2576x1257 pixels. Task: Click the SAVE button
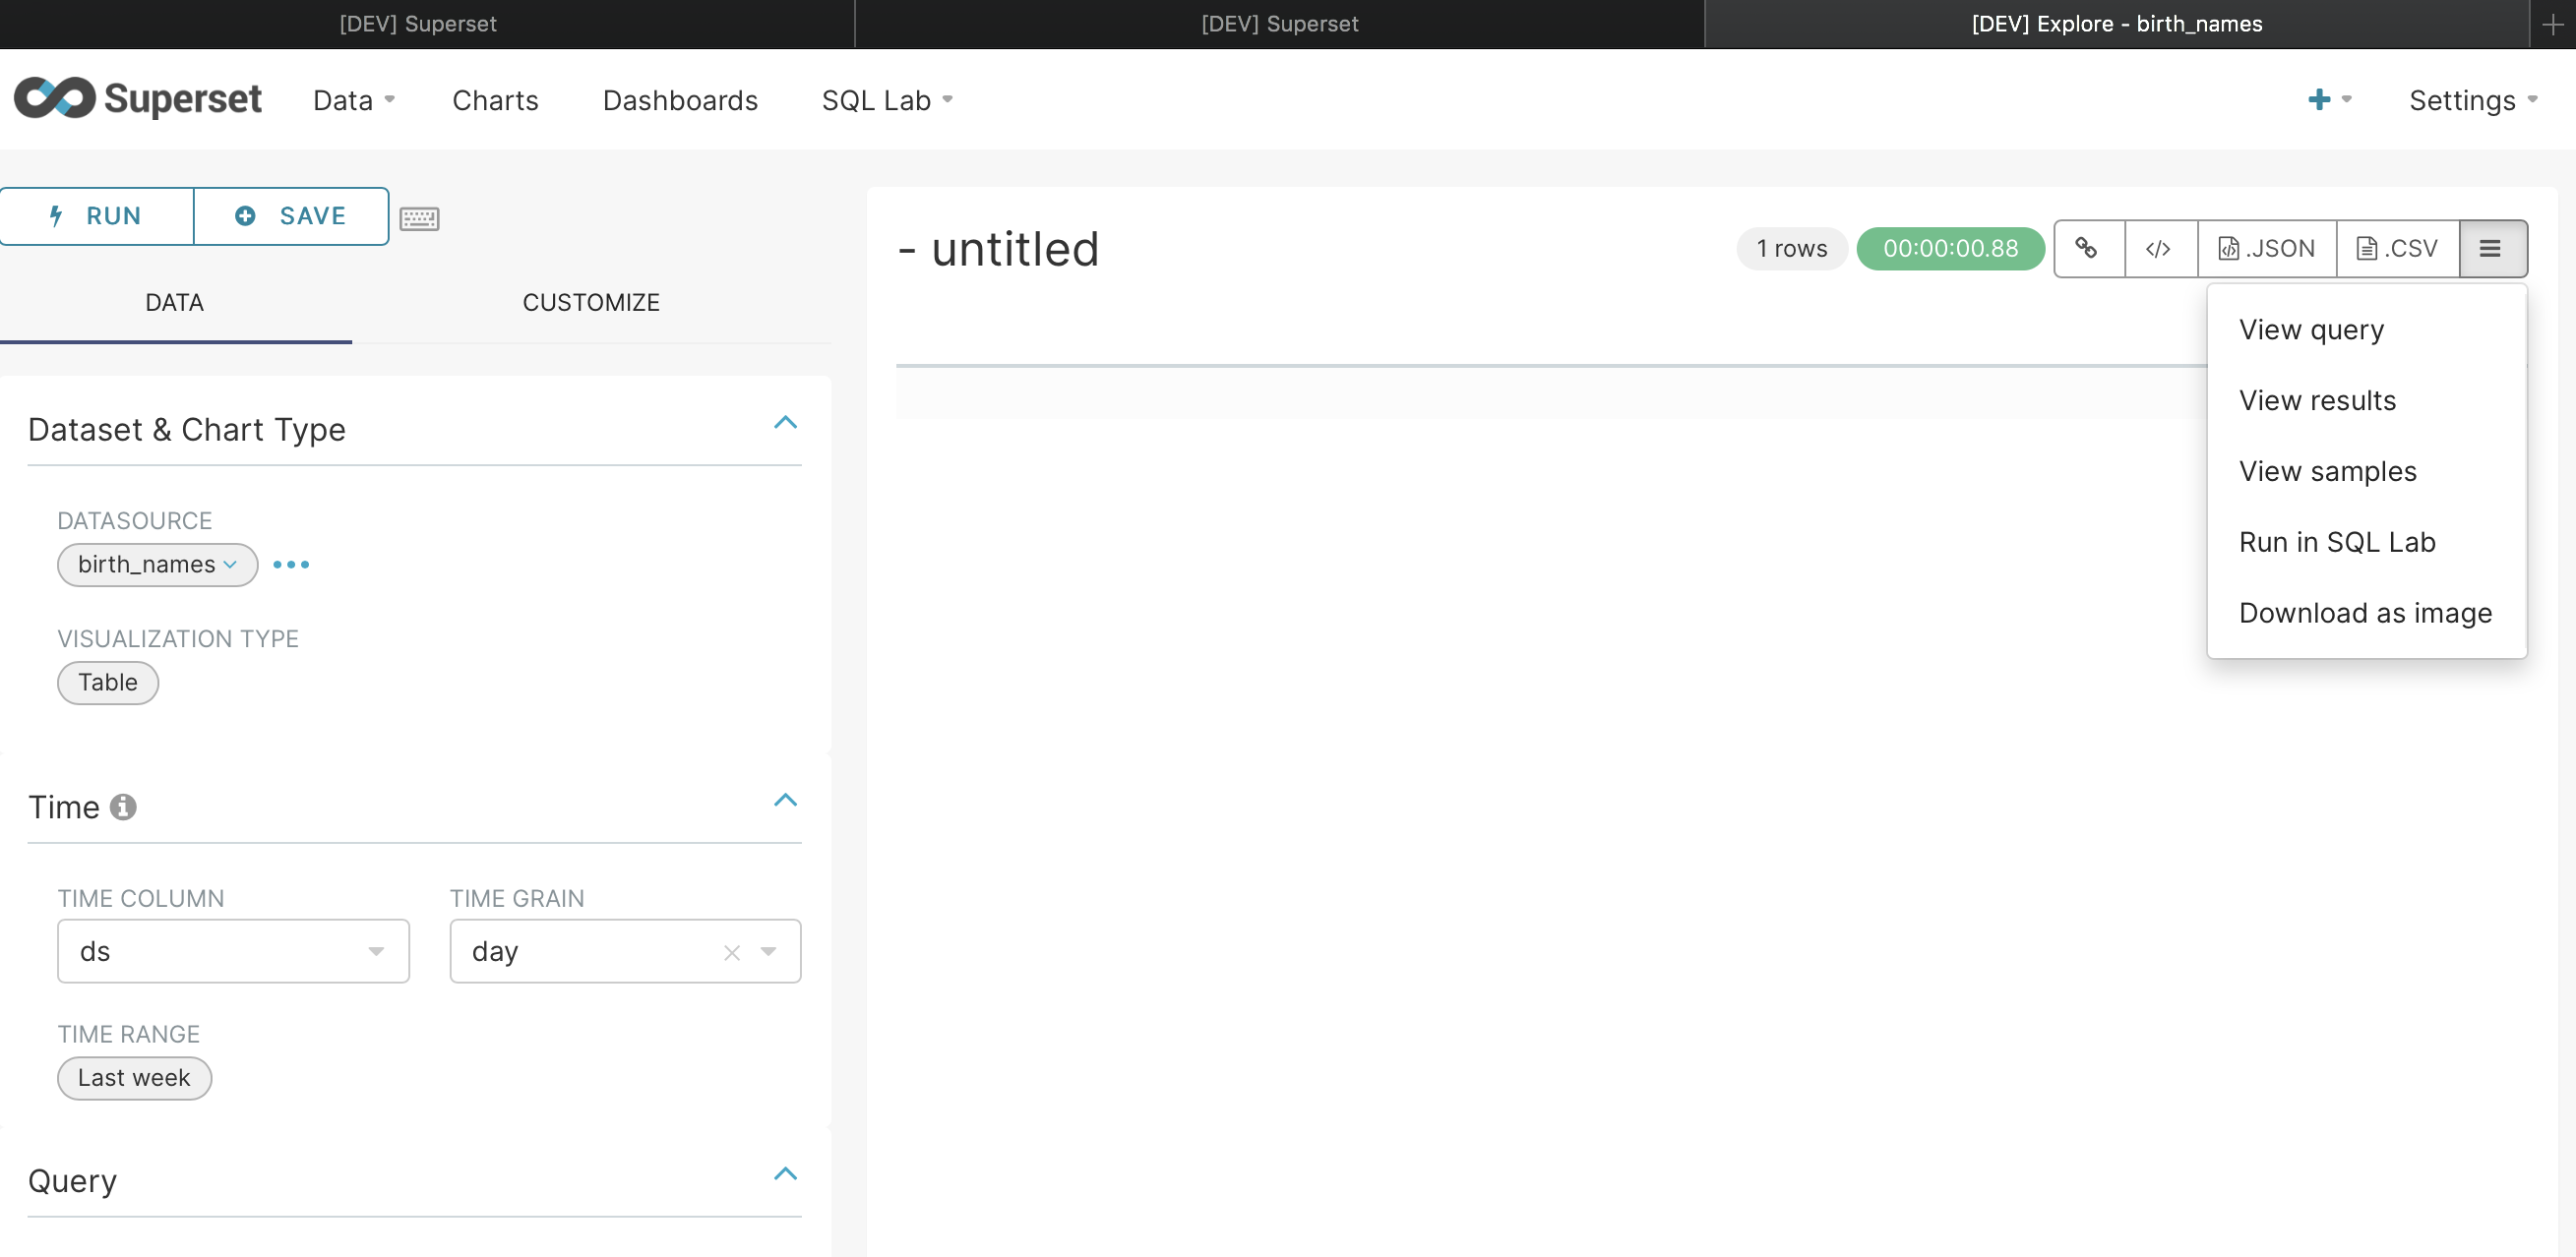[x=291, y=216]
